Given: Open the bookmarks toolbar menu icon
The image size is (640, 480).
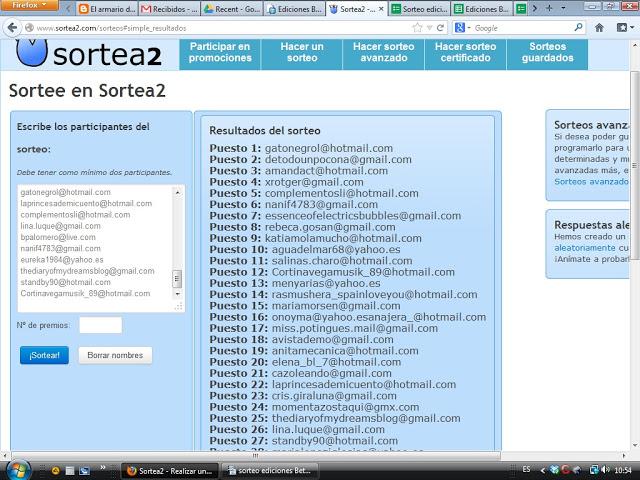Looking at the screenshot, I should pos(625,28).
